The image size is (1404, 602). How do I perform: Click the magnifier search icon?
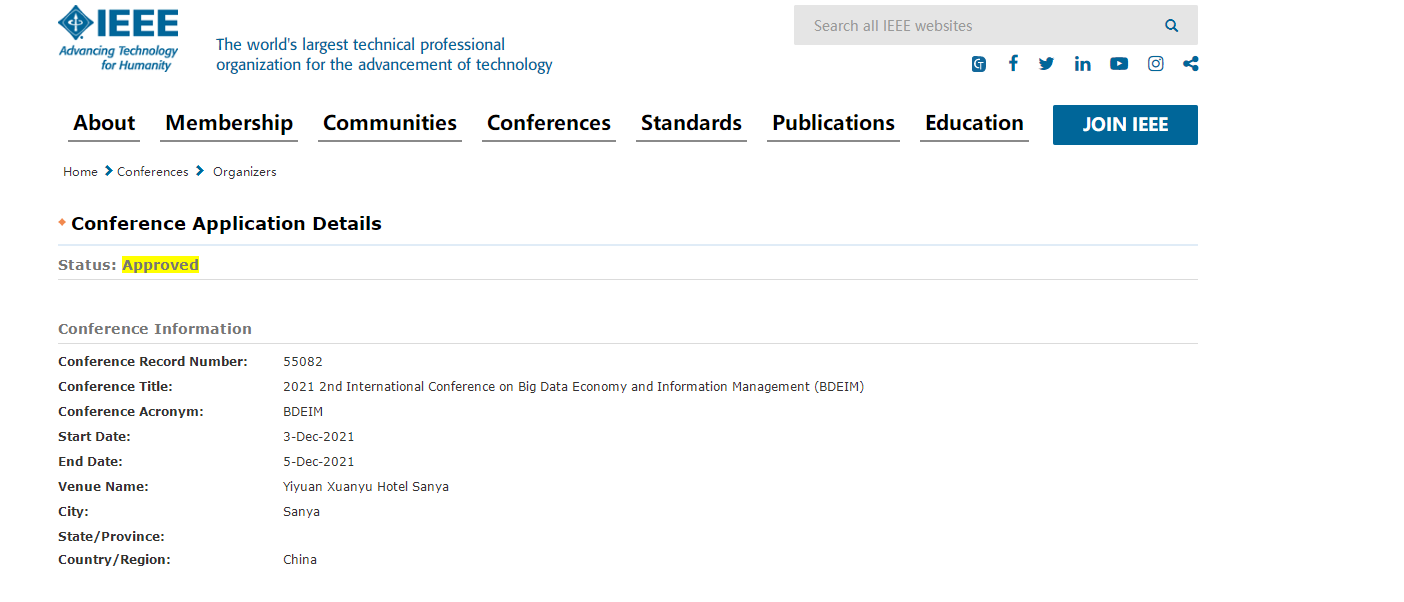coord(1171,26)
